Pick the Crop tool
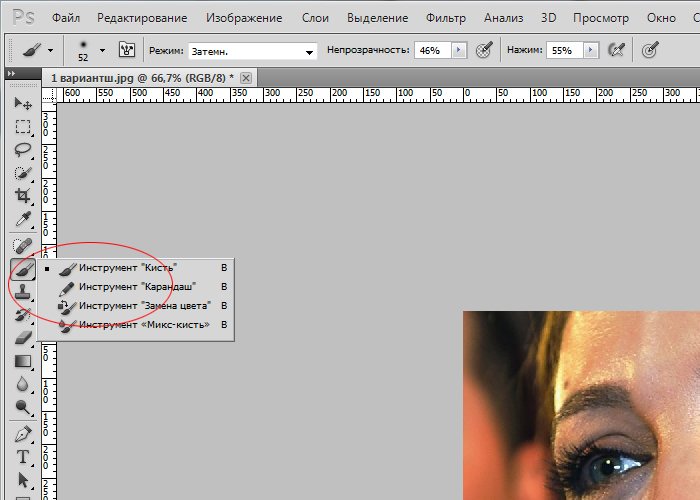Screen dimensions: 700x500 (x=22, y=196)
